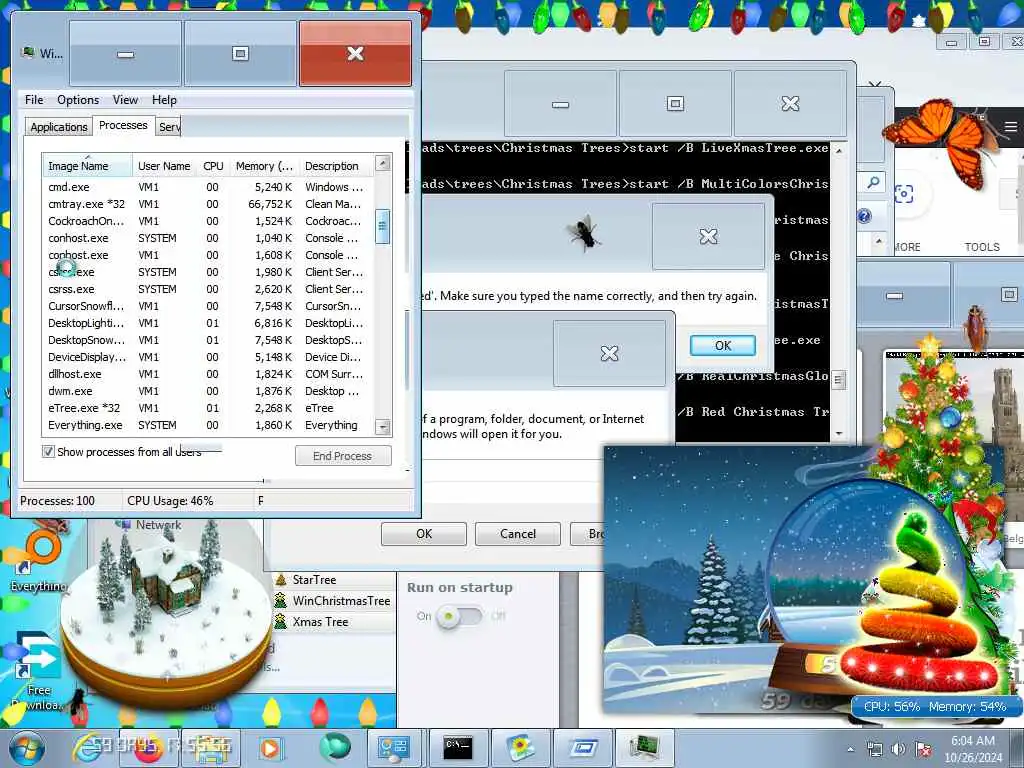Open the Action Center flag icon
Viewport: 1024px width, 768px height.
(x=923, y=749)
